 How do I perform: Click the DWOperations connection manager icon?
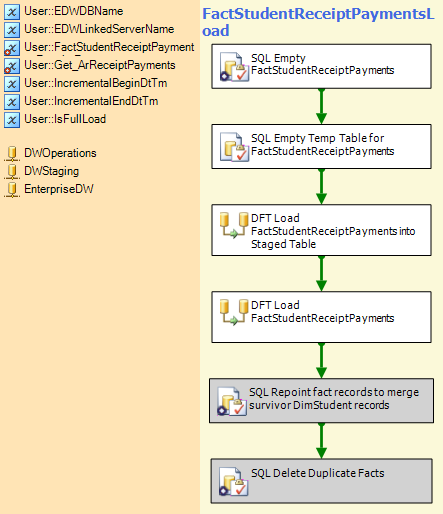point(12,153)
